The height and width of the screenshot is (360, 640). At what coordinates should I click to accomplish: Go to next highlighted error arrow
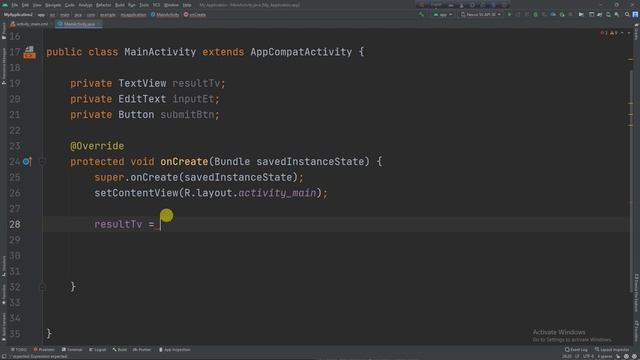point(629,33)
